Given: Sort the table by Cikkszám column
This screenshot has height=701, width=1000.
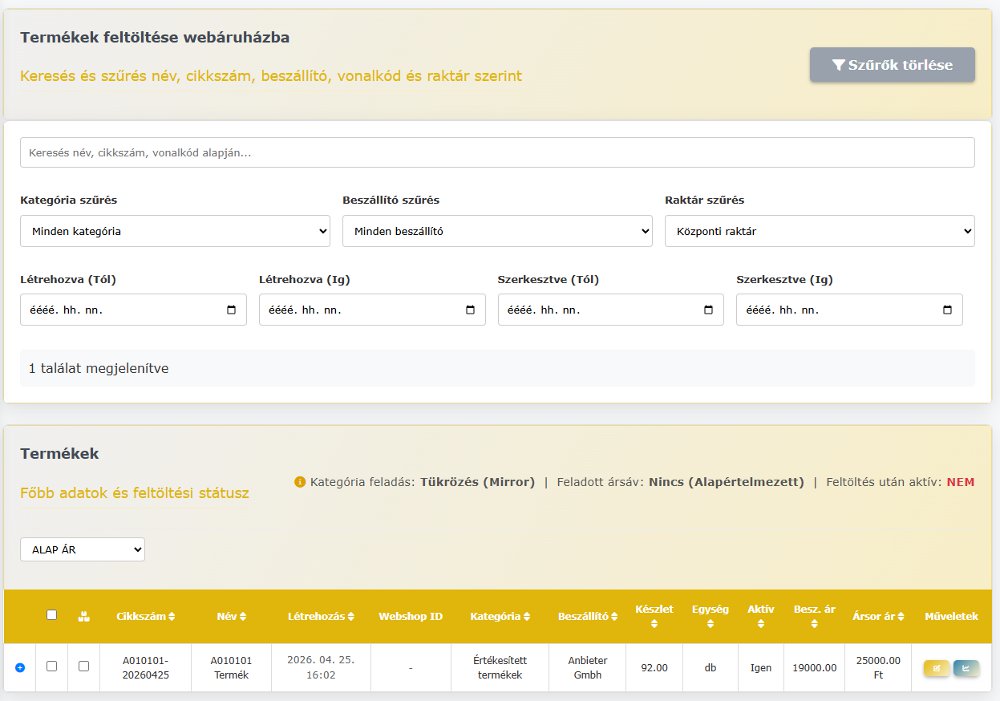Looking at the screenshot, I should [x=146, y=617].
